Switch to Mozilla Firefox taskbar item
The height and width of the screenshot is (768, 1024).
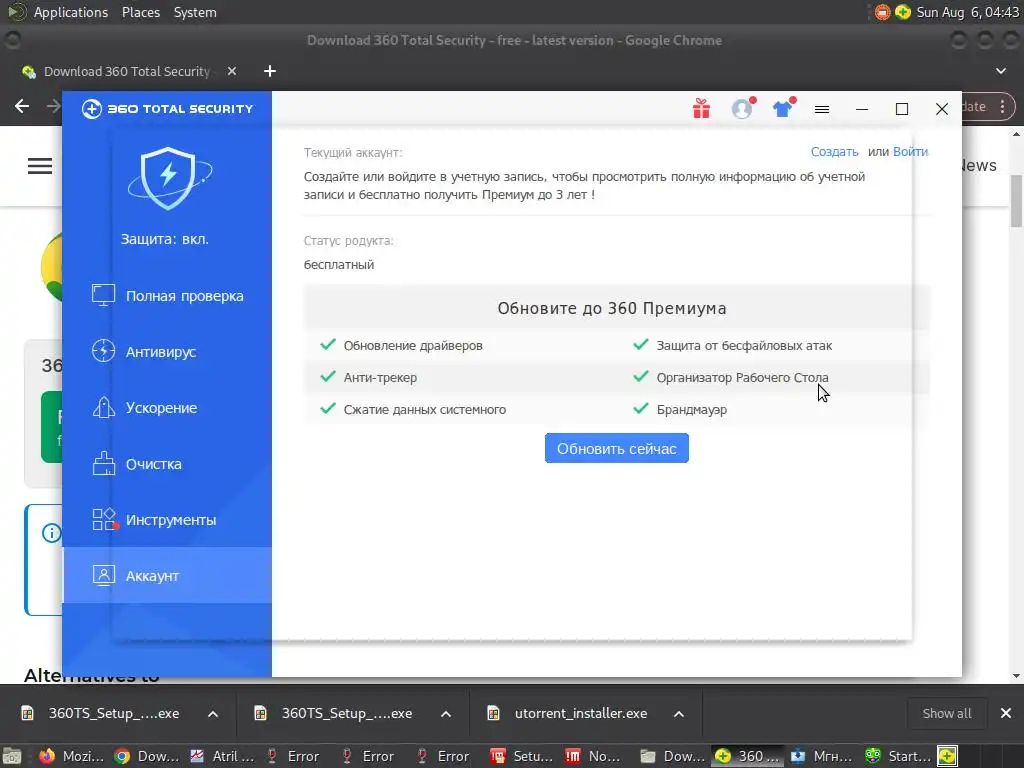[x=72, y=756]
